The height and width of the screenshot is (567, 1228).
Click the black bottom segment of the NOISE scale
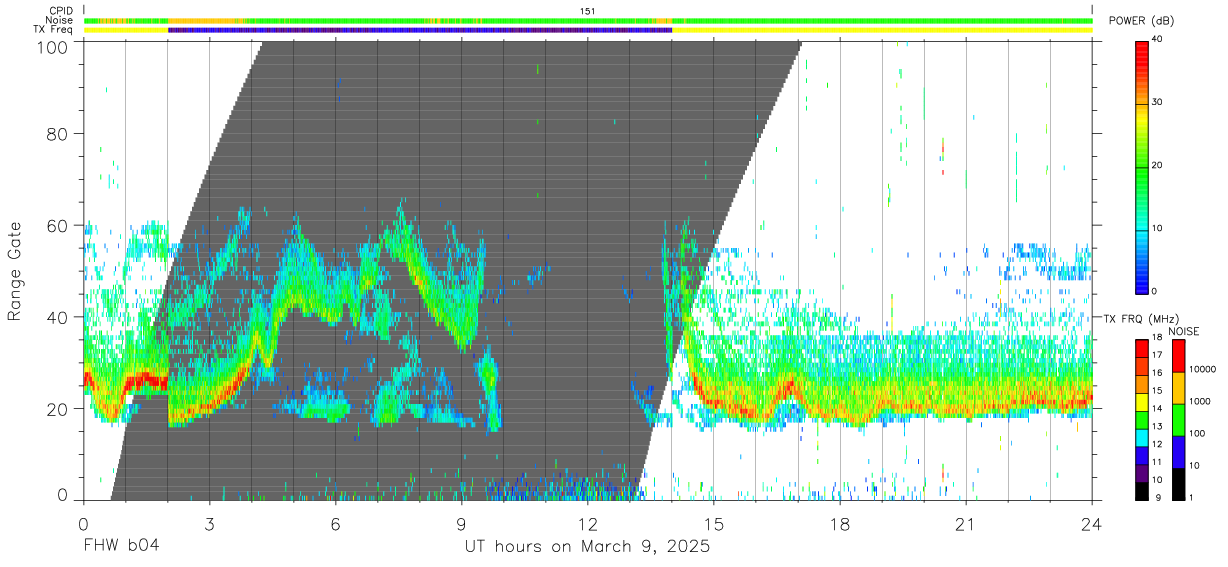click(1179, 482)
